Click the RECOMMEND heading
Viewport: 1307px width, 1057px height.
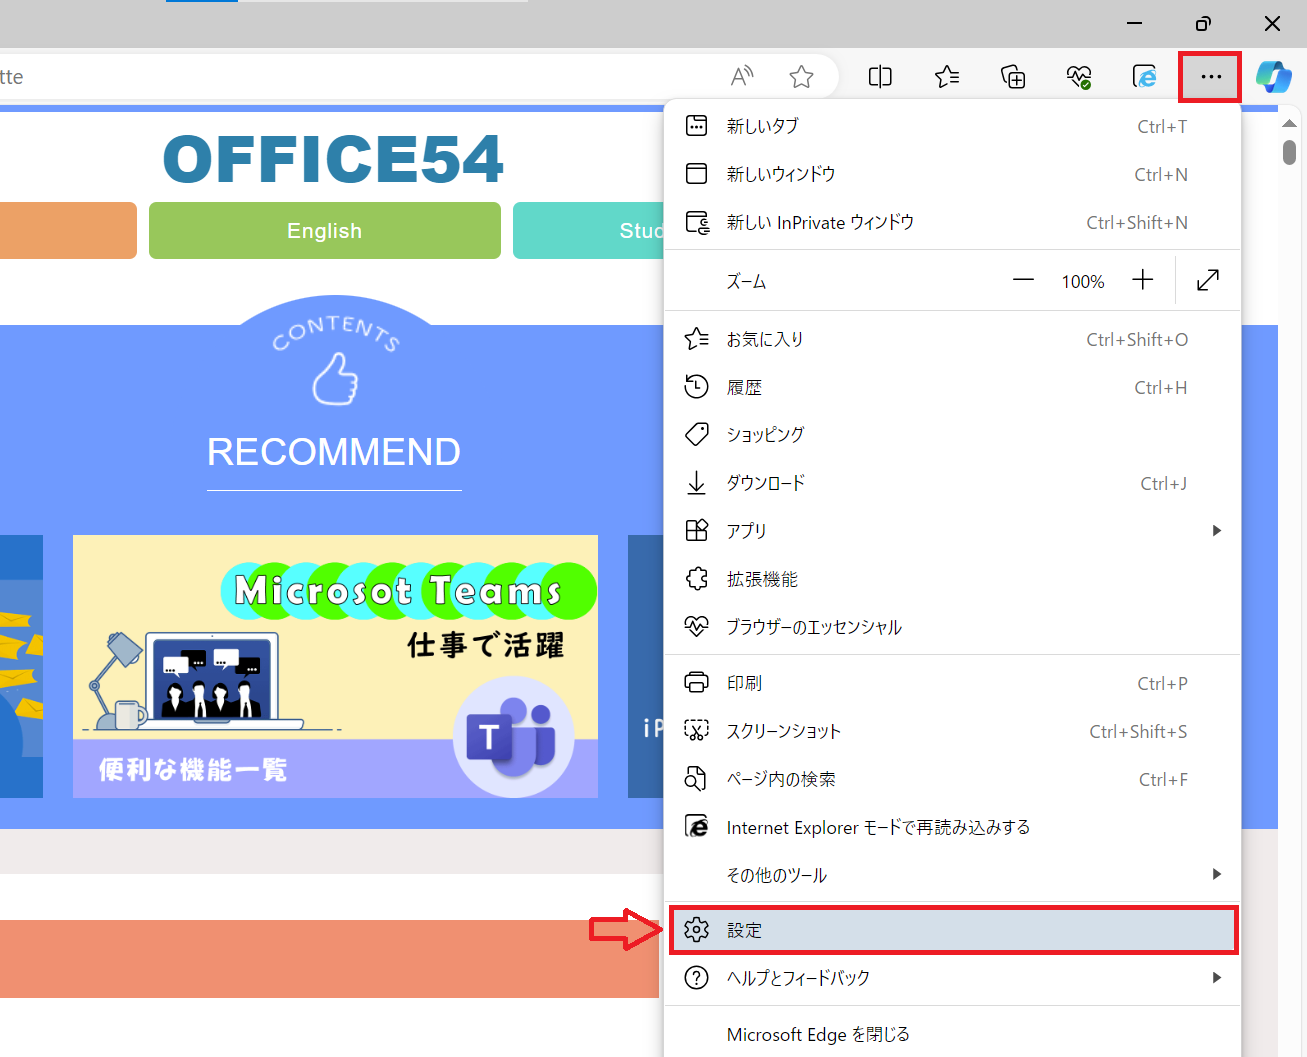coord(334,452)
